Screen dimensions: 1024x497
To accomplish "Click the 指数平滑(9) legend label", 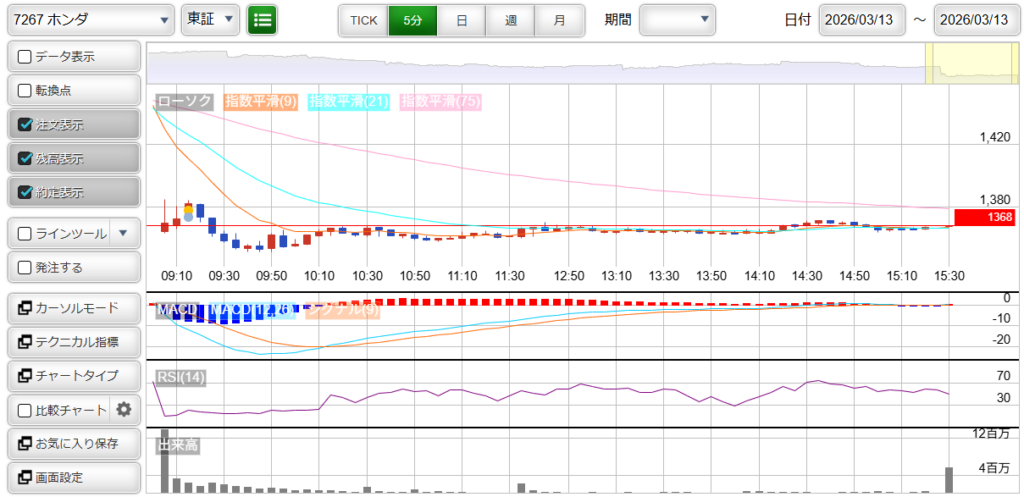I will (260, 101).
